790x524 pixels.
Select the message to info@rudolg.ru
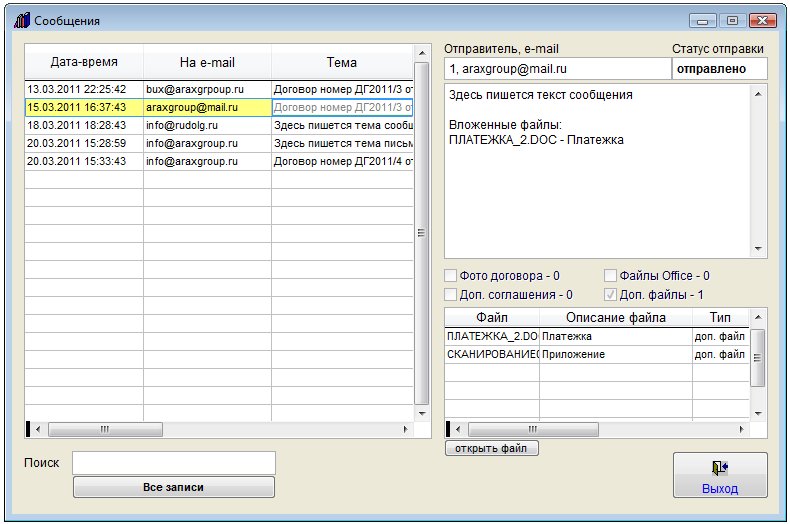click(x=182, y=126)
